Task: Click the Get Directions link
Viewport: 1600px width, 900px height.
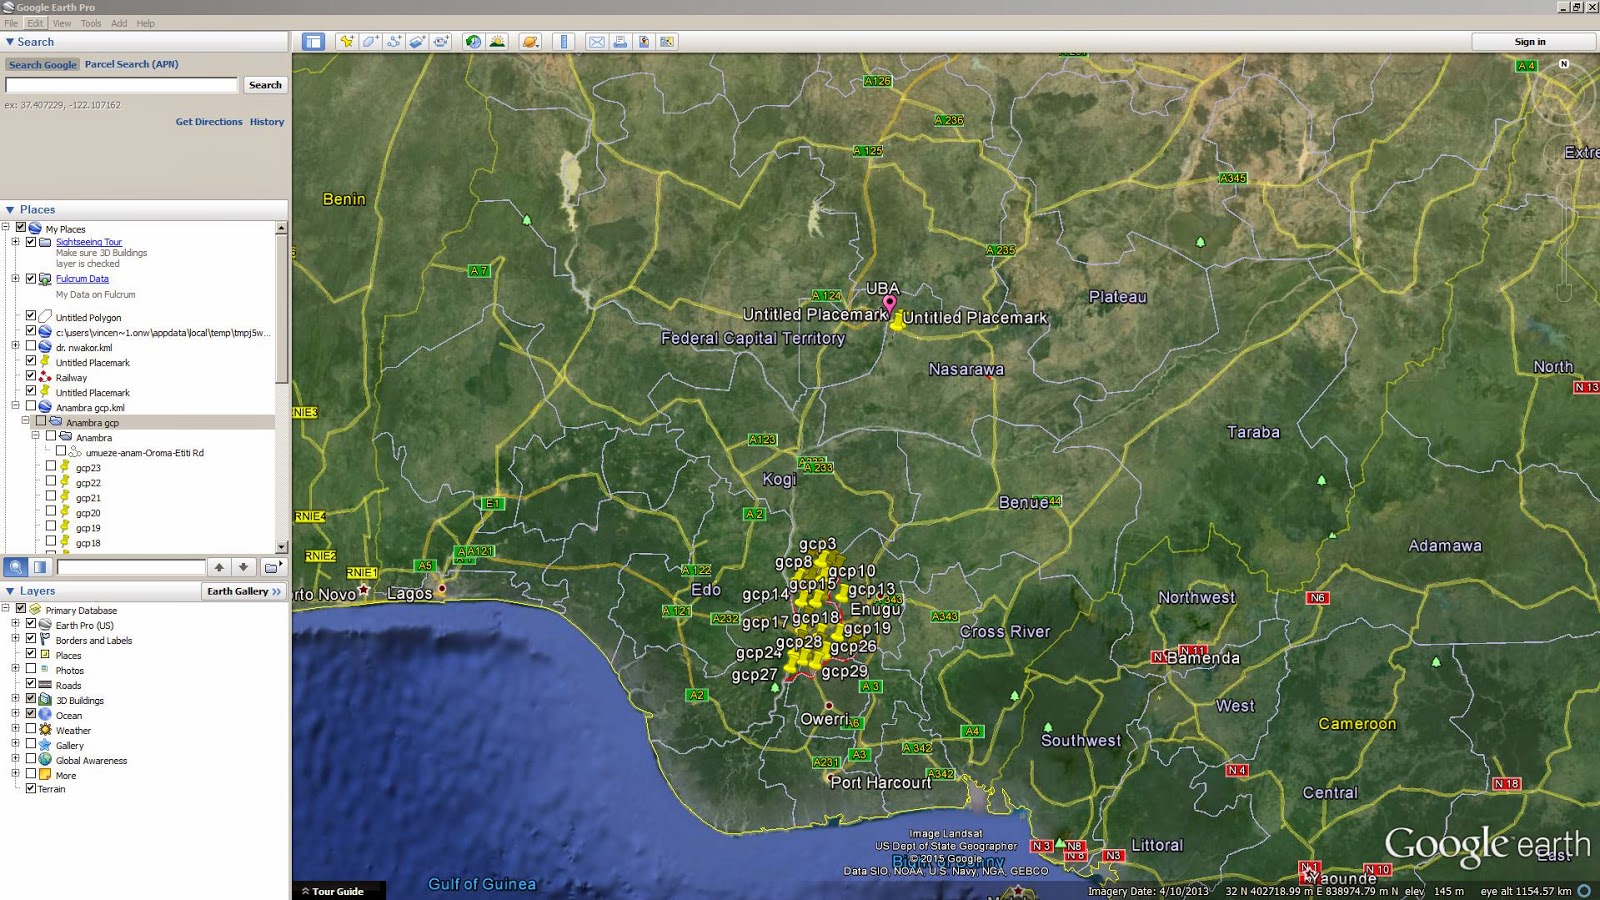Action: click(x=209, y=122)
